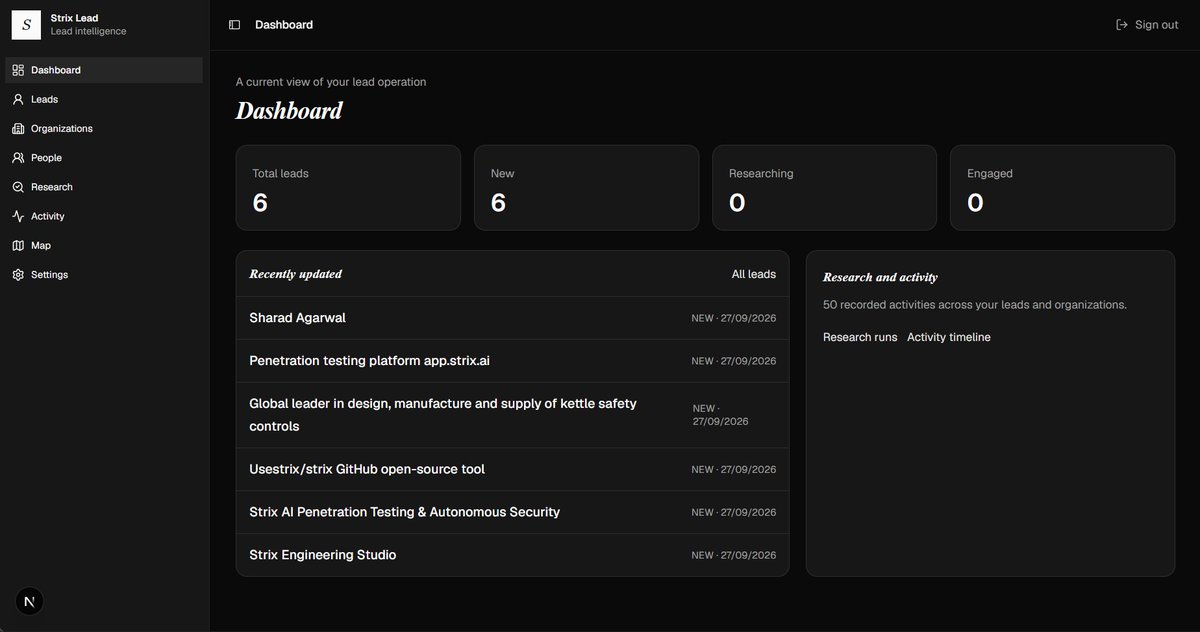Click the People group icon in sidebar
Image resolution: width=1200 pixels, height=632 pixels.
tap(18, 157)
